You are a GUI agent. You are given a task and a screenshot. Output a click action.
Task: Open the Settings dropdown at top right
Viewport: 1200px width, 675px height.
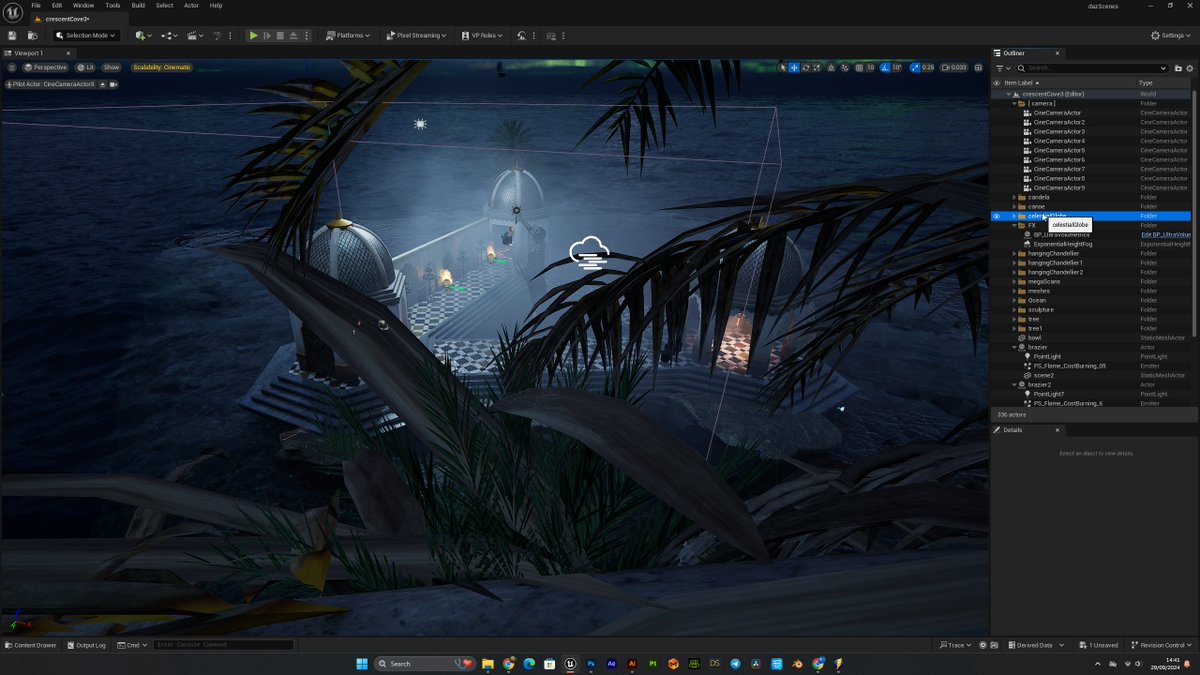tap(1172, 35)
